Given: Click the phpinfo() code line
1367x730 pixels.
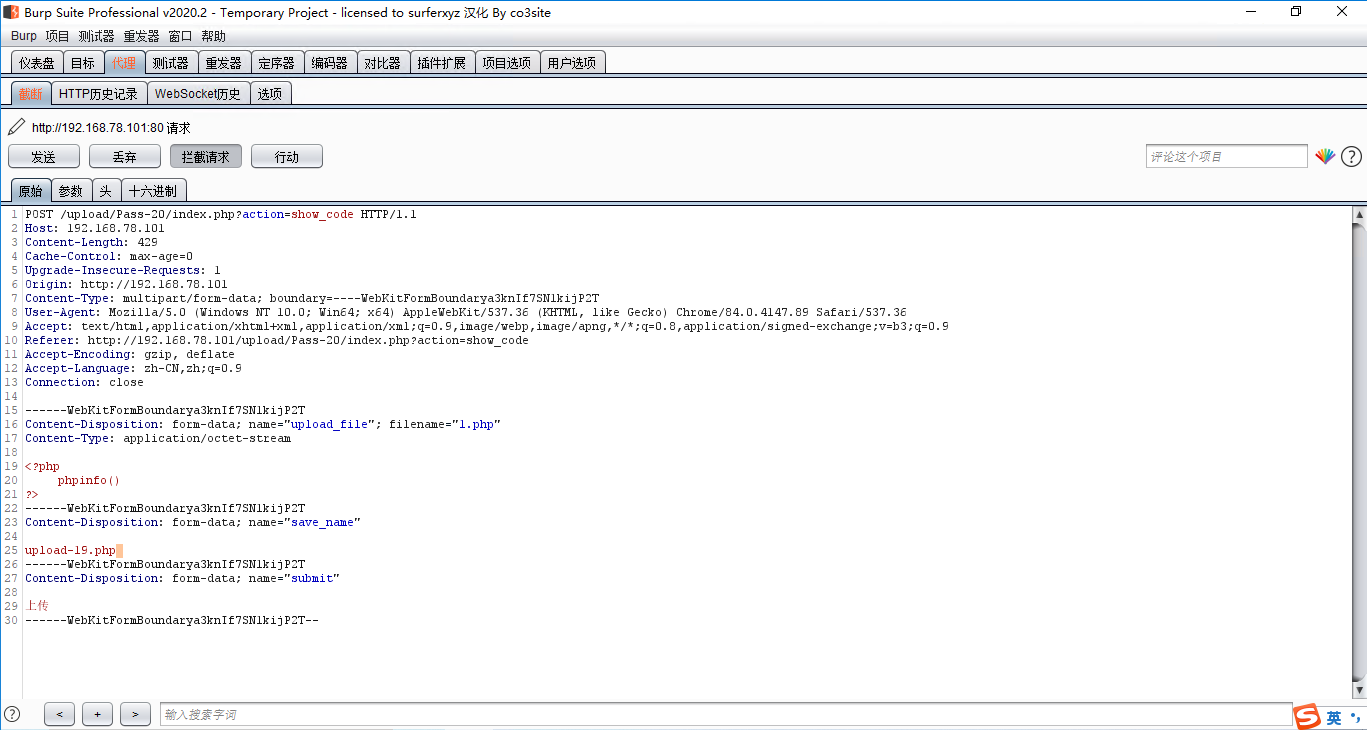Looking at the screenshot, I should tap(88, 480).
